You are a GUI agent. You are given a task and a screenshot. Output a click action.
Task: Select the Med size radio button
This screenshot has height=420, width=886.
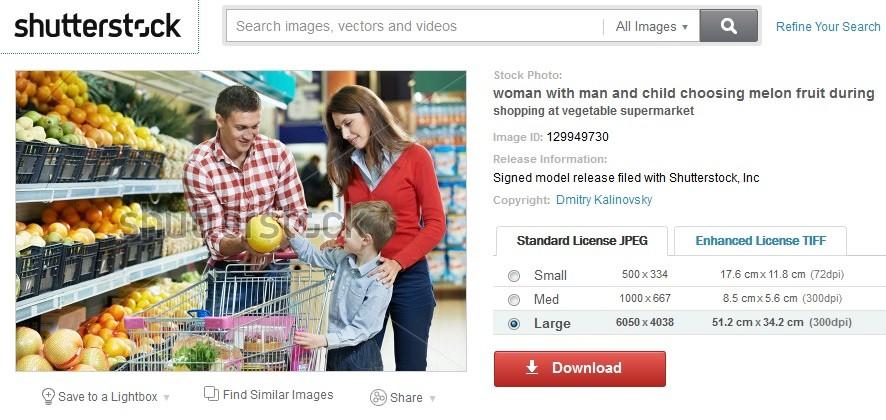(514, 300)
